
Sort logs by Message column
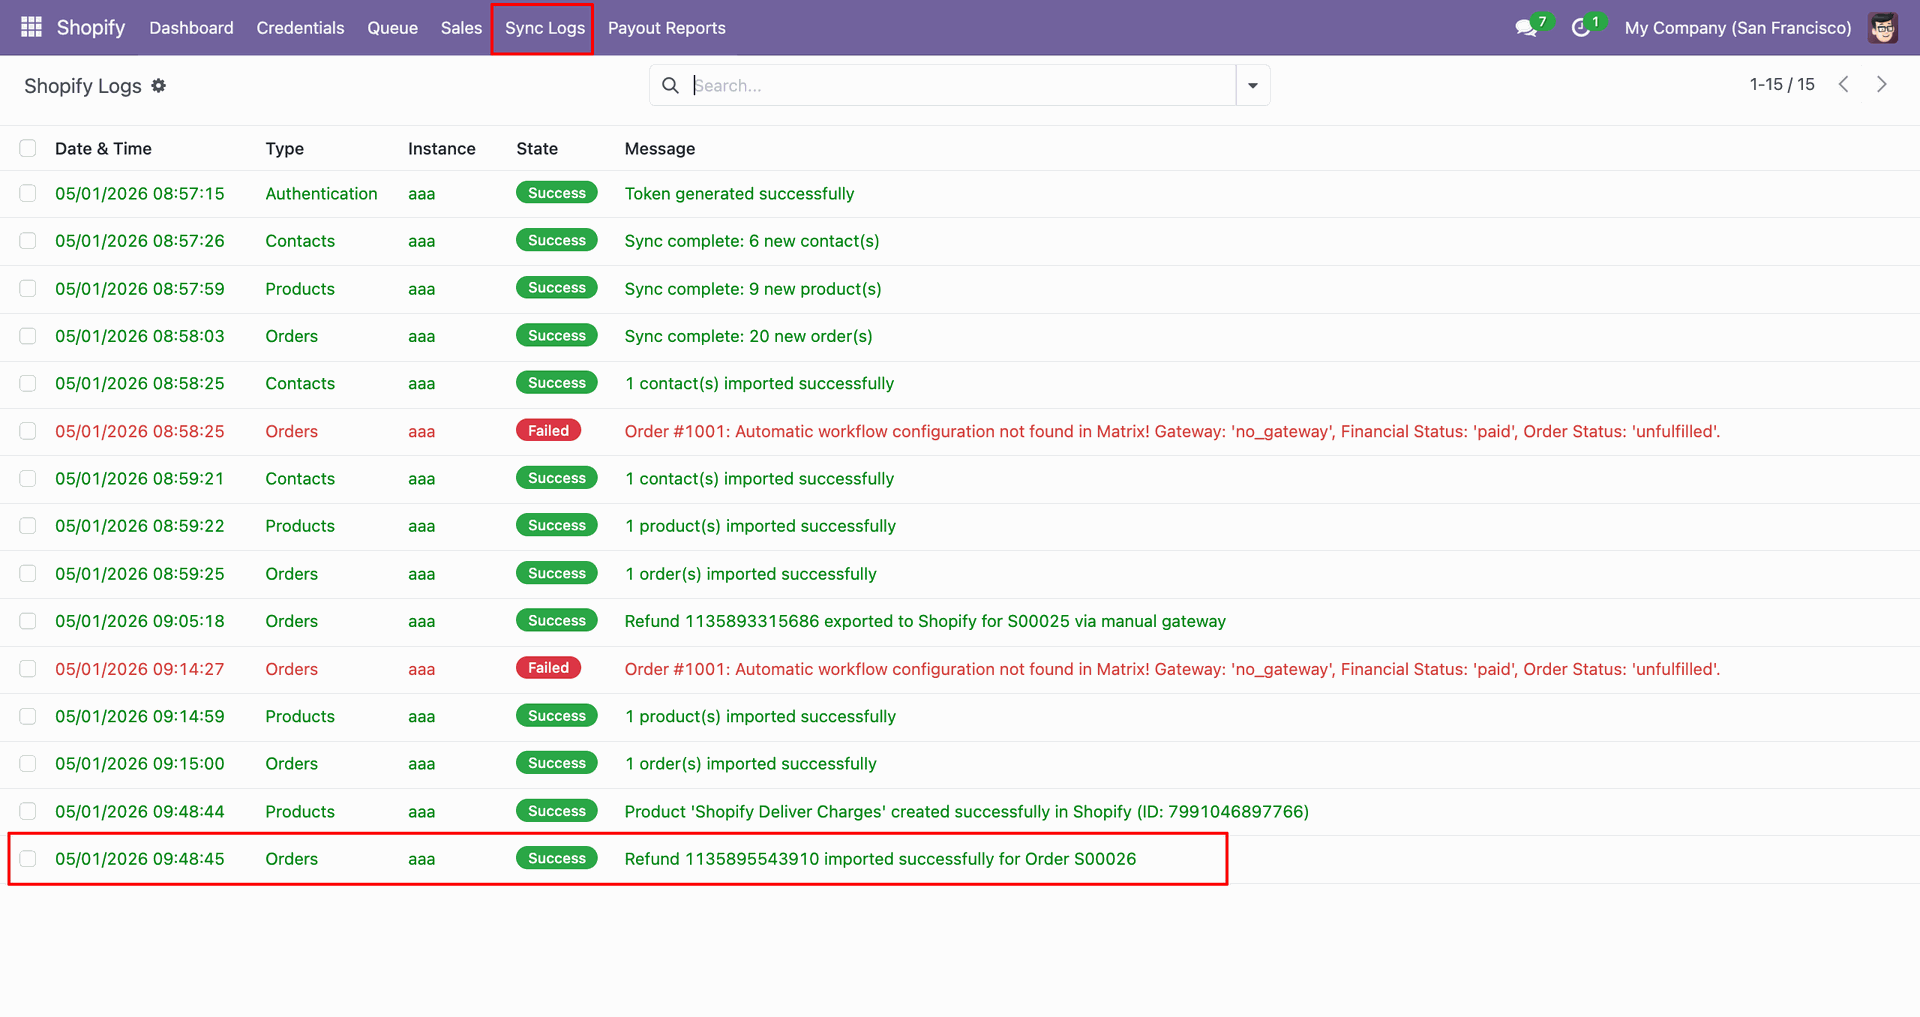click(660, 148)
